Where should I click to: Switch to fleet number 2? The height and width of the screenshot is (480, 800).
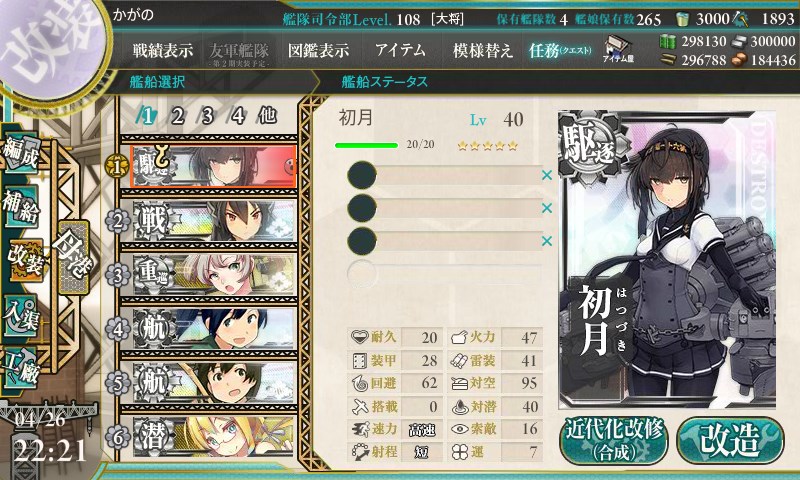click(177, 116)
